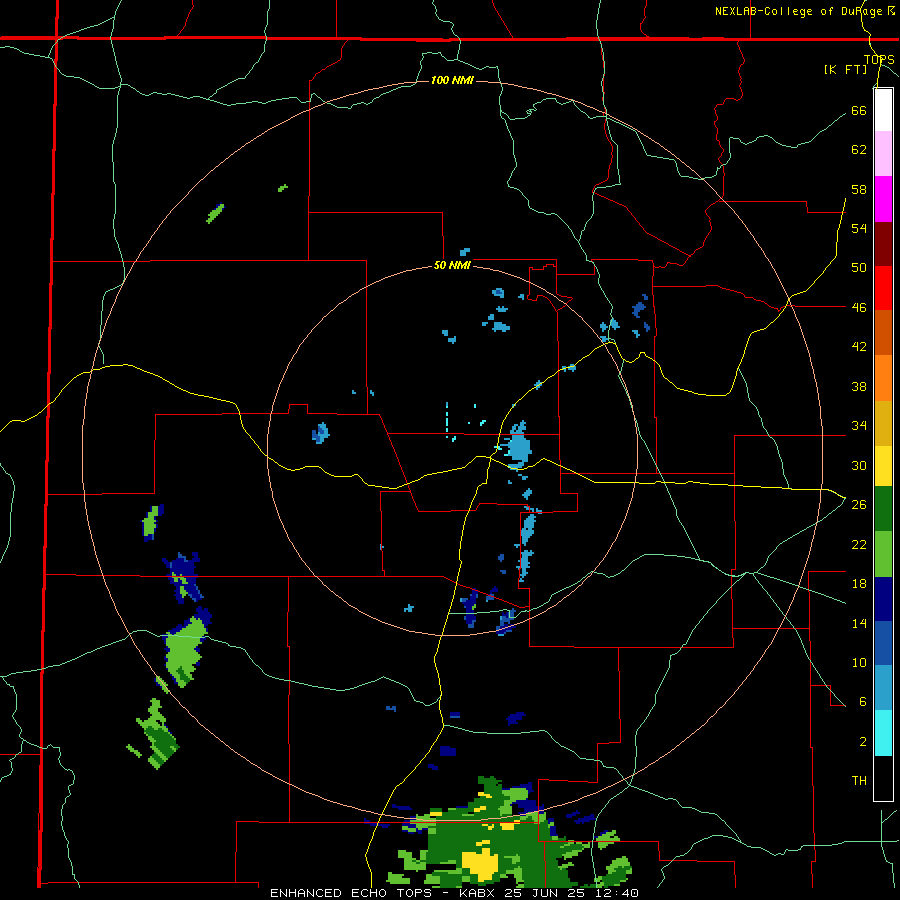Click the 'TH' legend label
Viewport: 900px width, 900px height.
[859, 780]
